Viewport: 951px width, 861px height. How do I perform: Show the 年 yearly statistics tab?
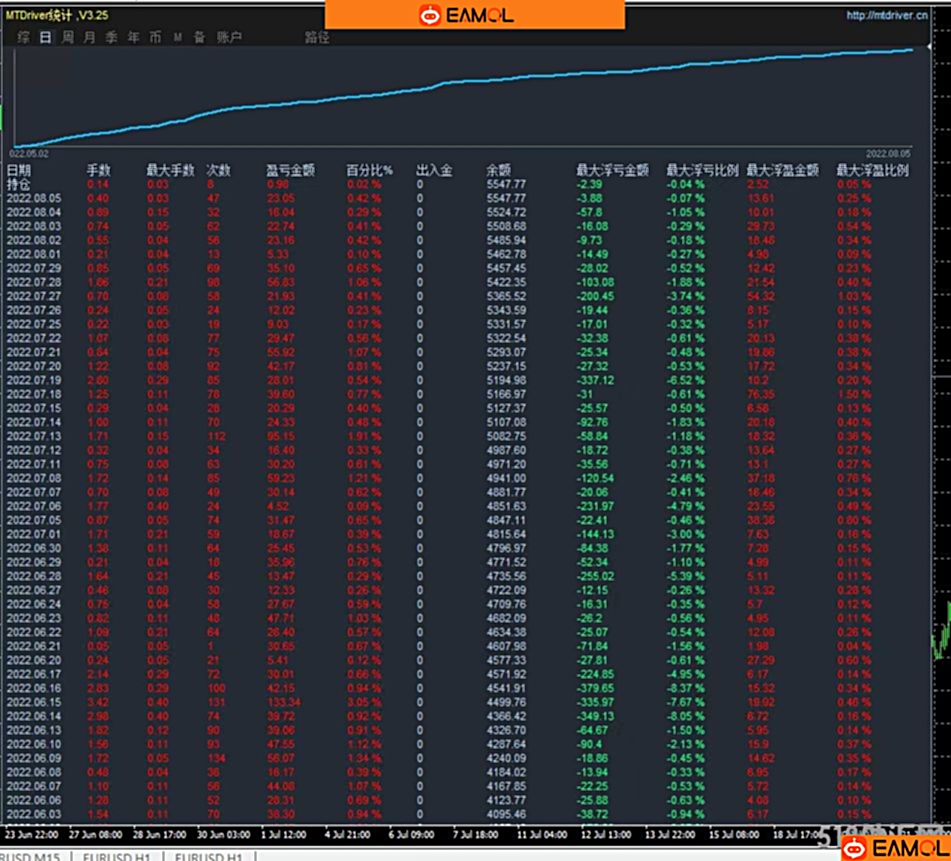(x=133, y=37)
